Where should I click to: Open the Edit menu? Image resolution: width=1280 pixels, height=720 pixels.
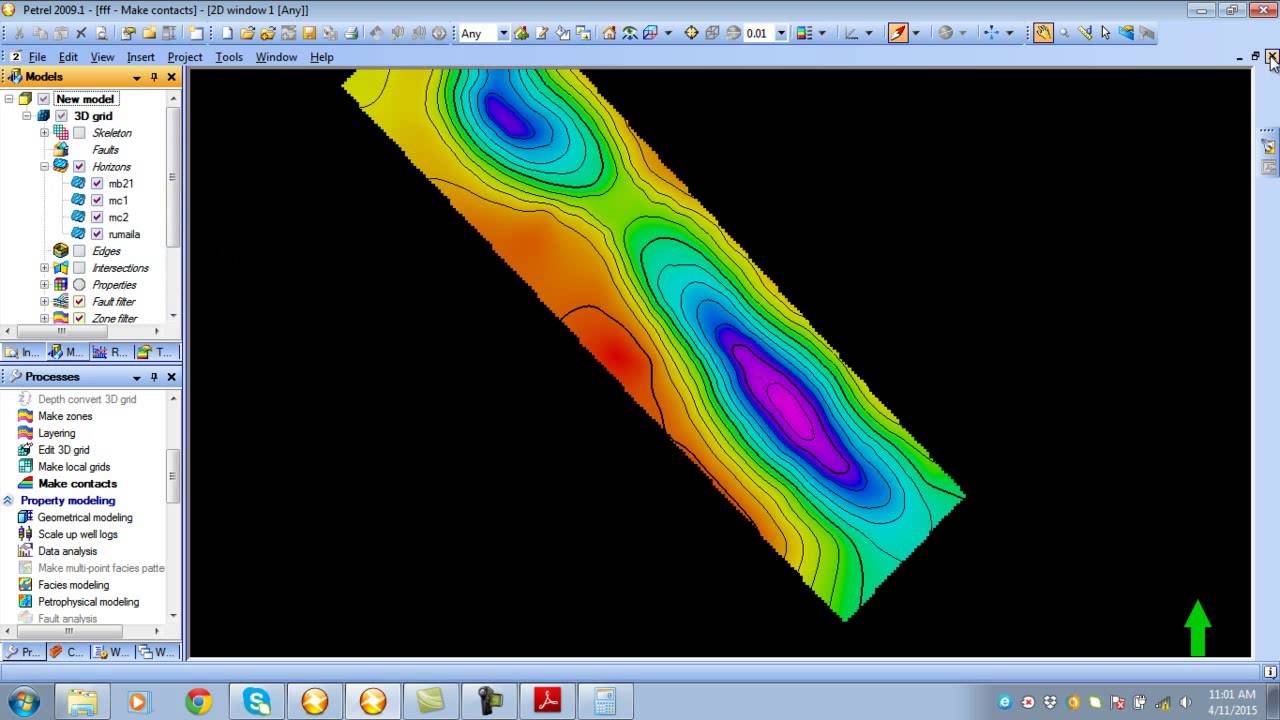tap(68, 57)
